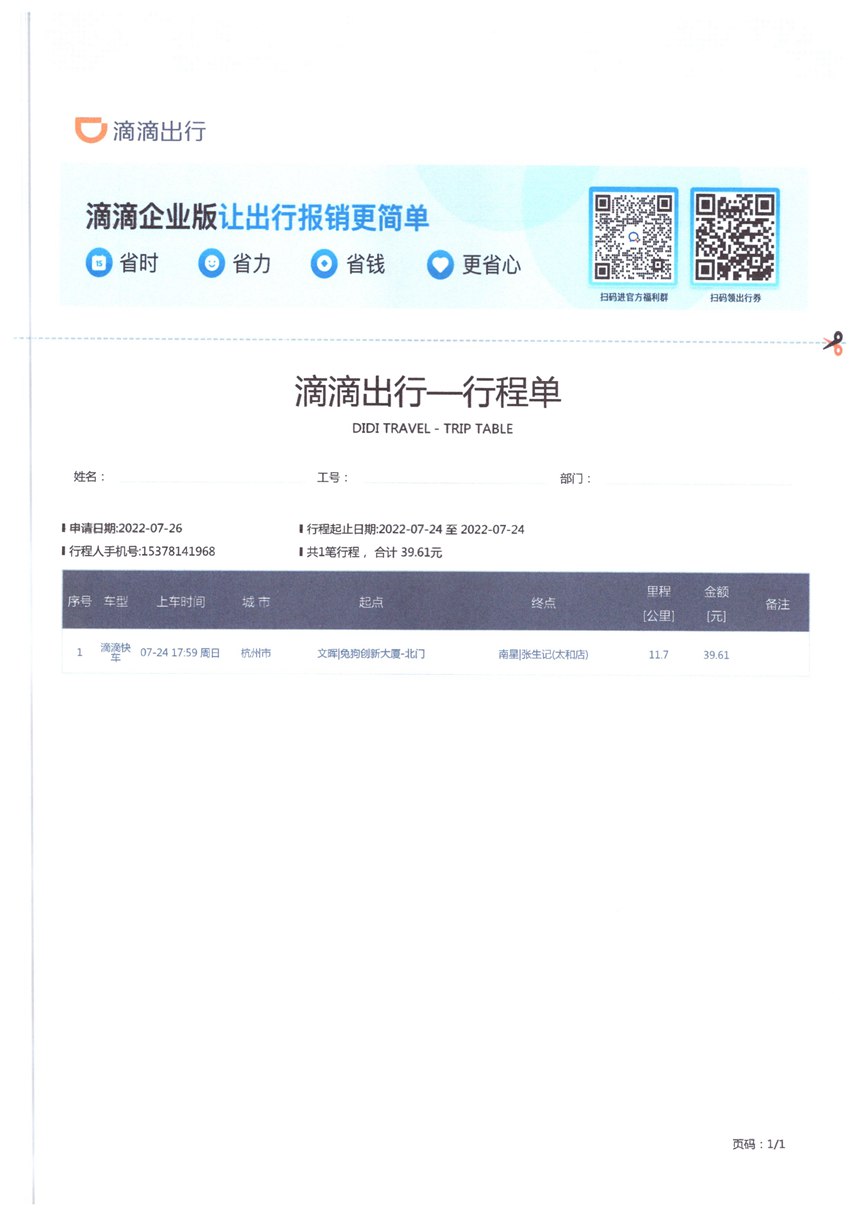Click the 起点 column header

click(371, 603)
